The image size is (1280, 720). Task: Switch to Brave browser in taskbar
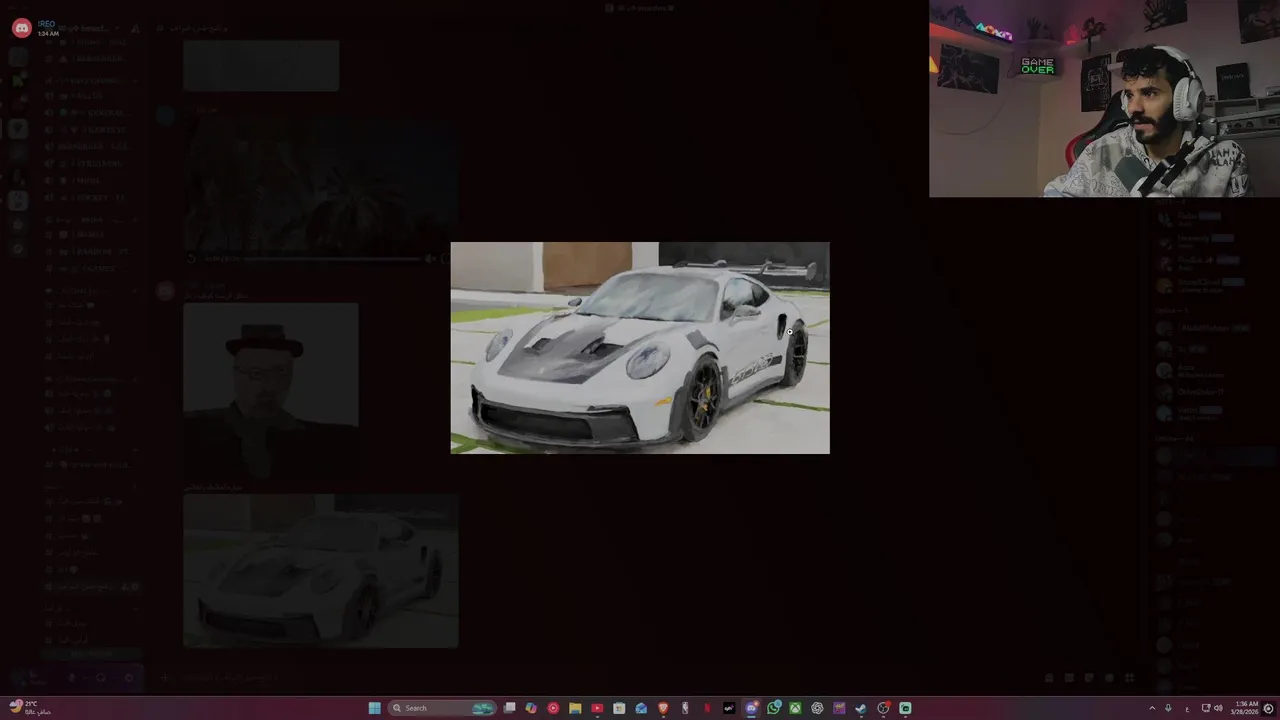pos(663,708)
